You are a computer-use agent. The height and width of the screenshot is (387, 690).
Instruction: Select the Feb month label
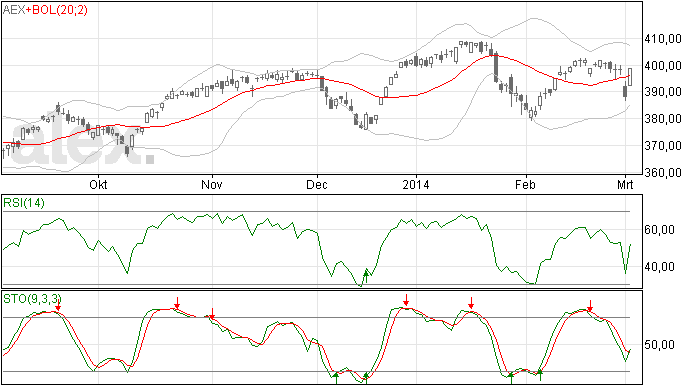point(525,184)
